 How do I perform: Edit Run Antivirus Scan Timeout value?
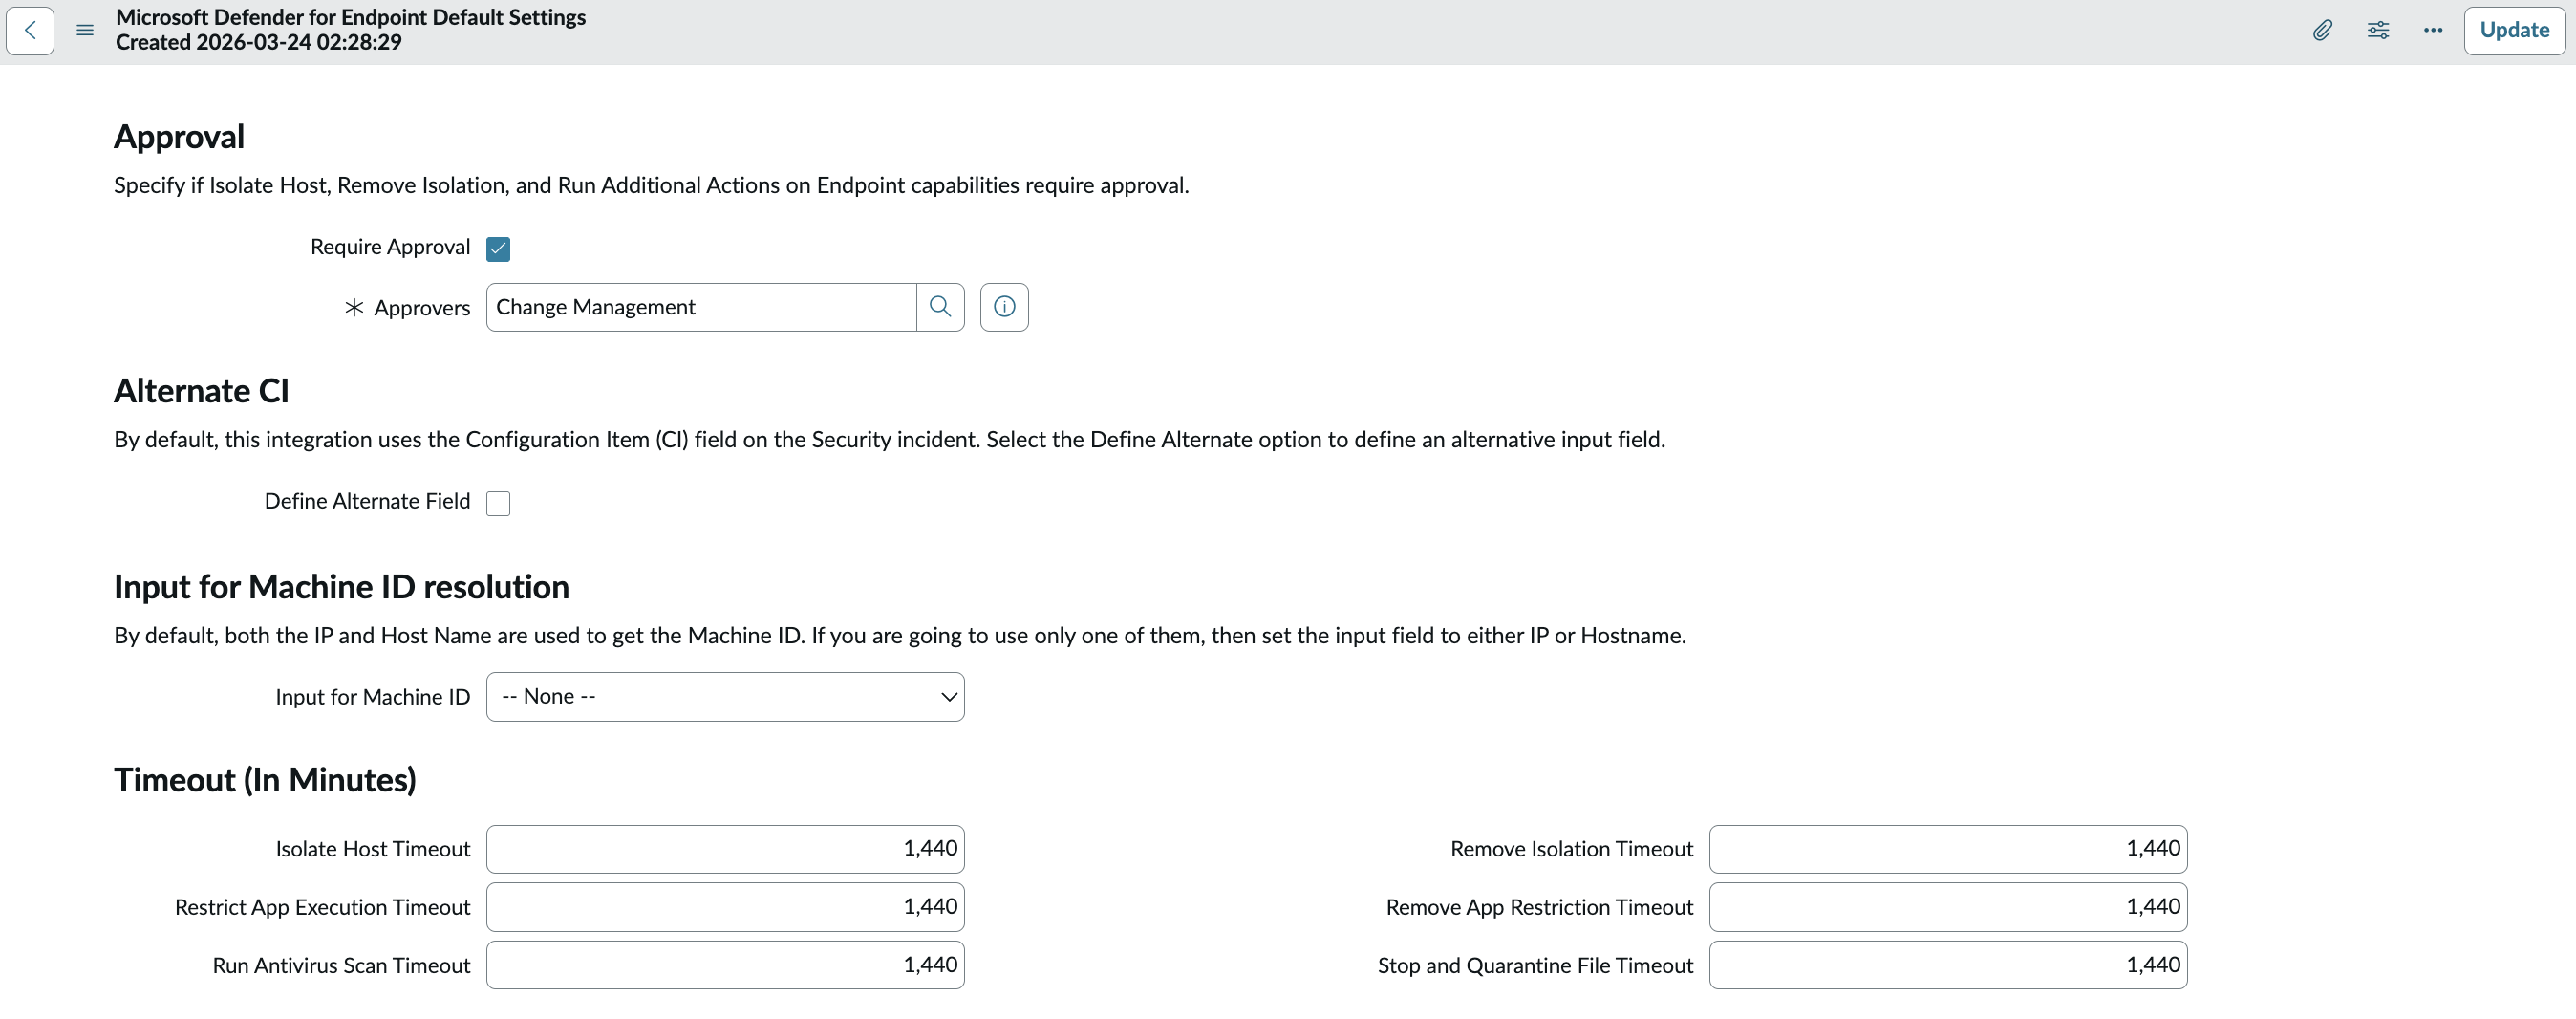click(725, 965)
